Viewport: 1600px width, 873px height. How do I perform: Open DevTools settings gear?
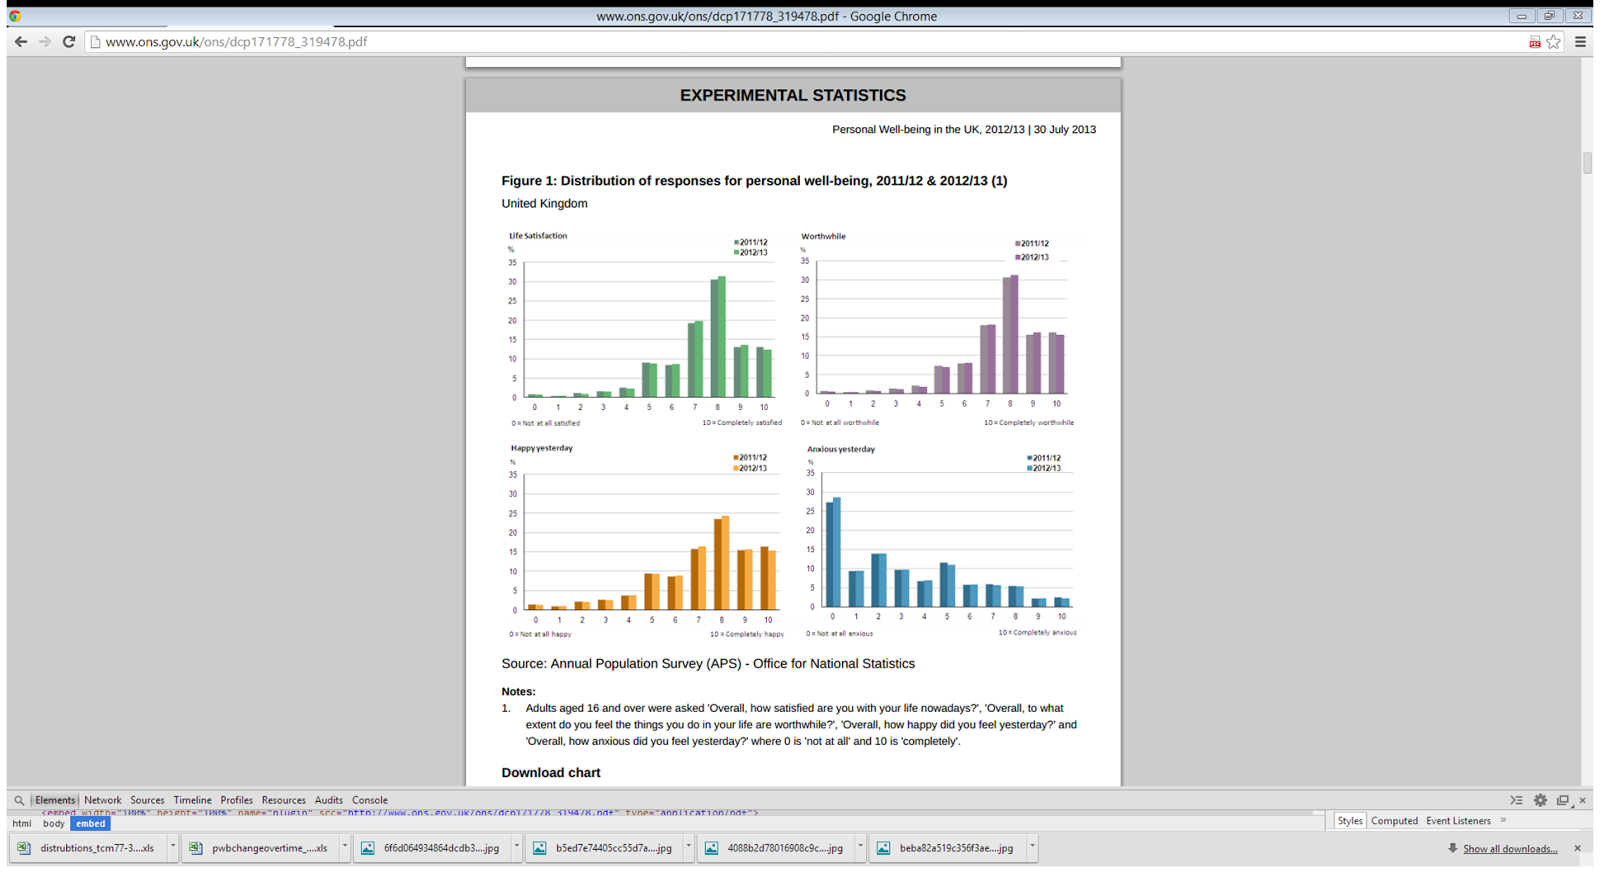pyautogui.click(x=1540, y=800)
